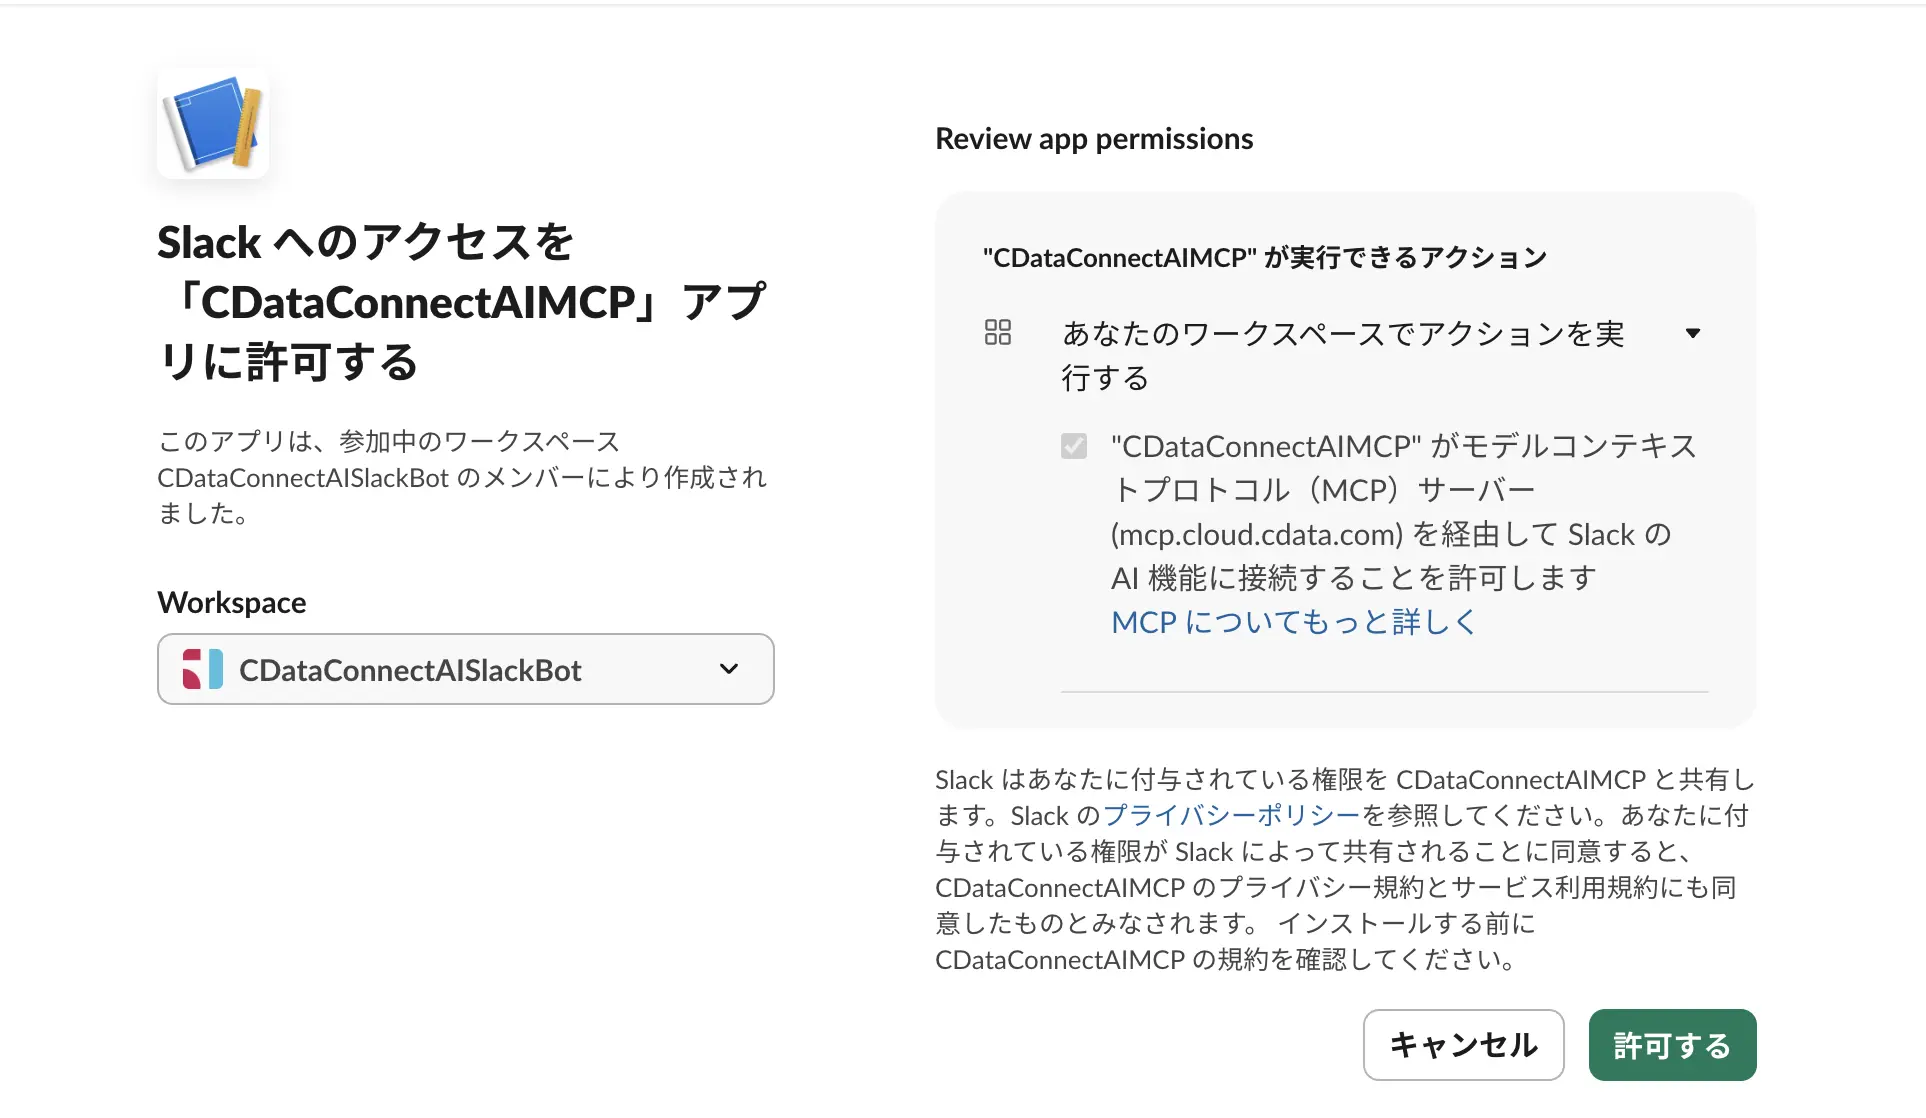The image size is (1926, 1118).
Task: Click the green 許可する button
Action: [x=1672, y=1045]
